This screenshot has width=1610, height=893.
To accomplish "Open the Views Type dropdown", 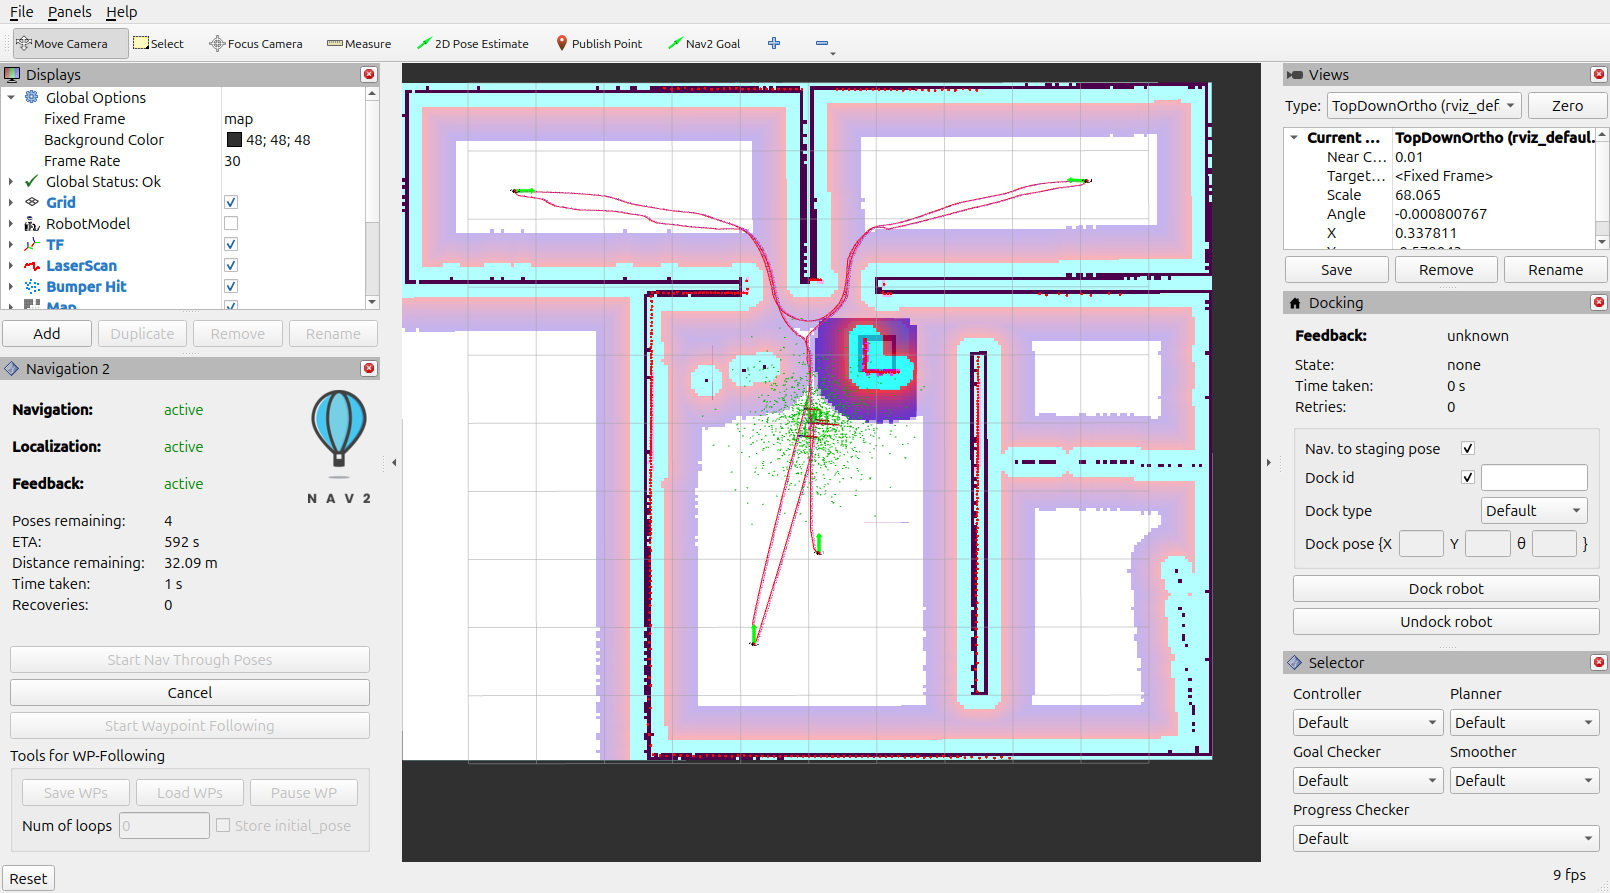I will [x=1424, y=106].
